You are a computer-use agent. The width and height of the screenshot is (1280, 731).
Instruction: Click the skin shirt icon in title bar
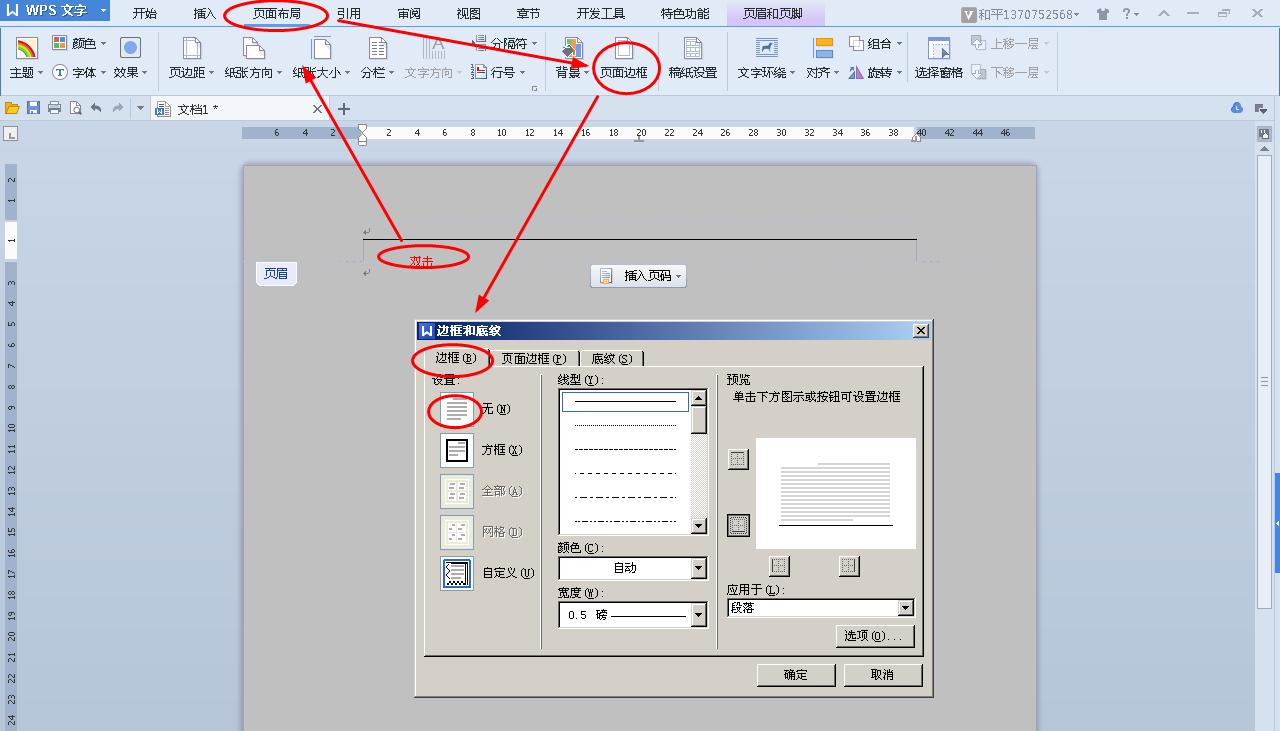click(1103, 14)
